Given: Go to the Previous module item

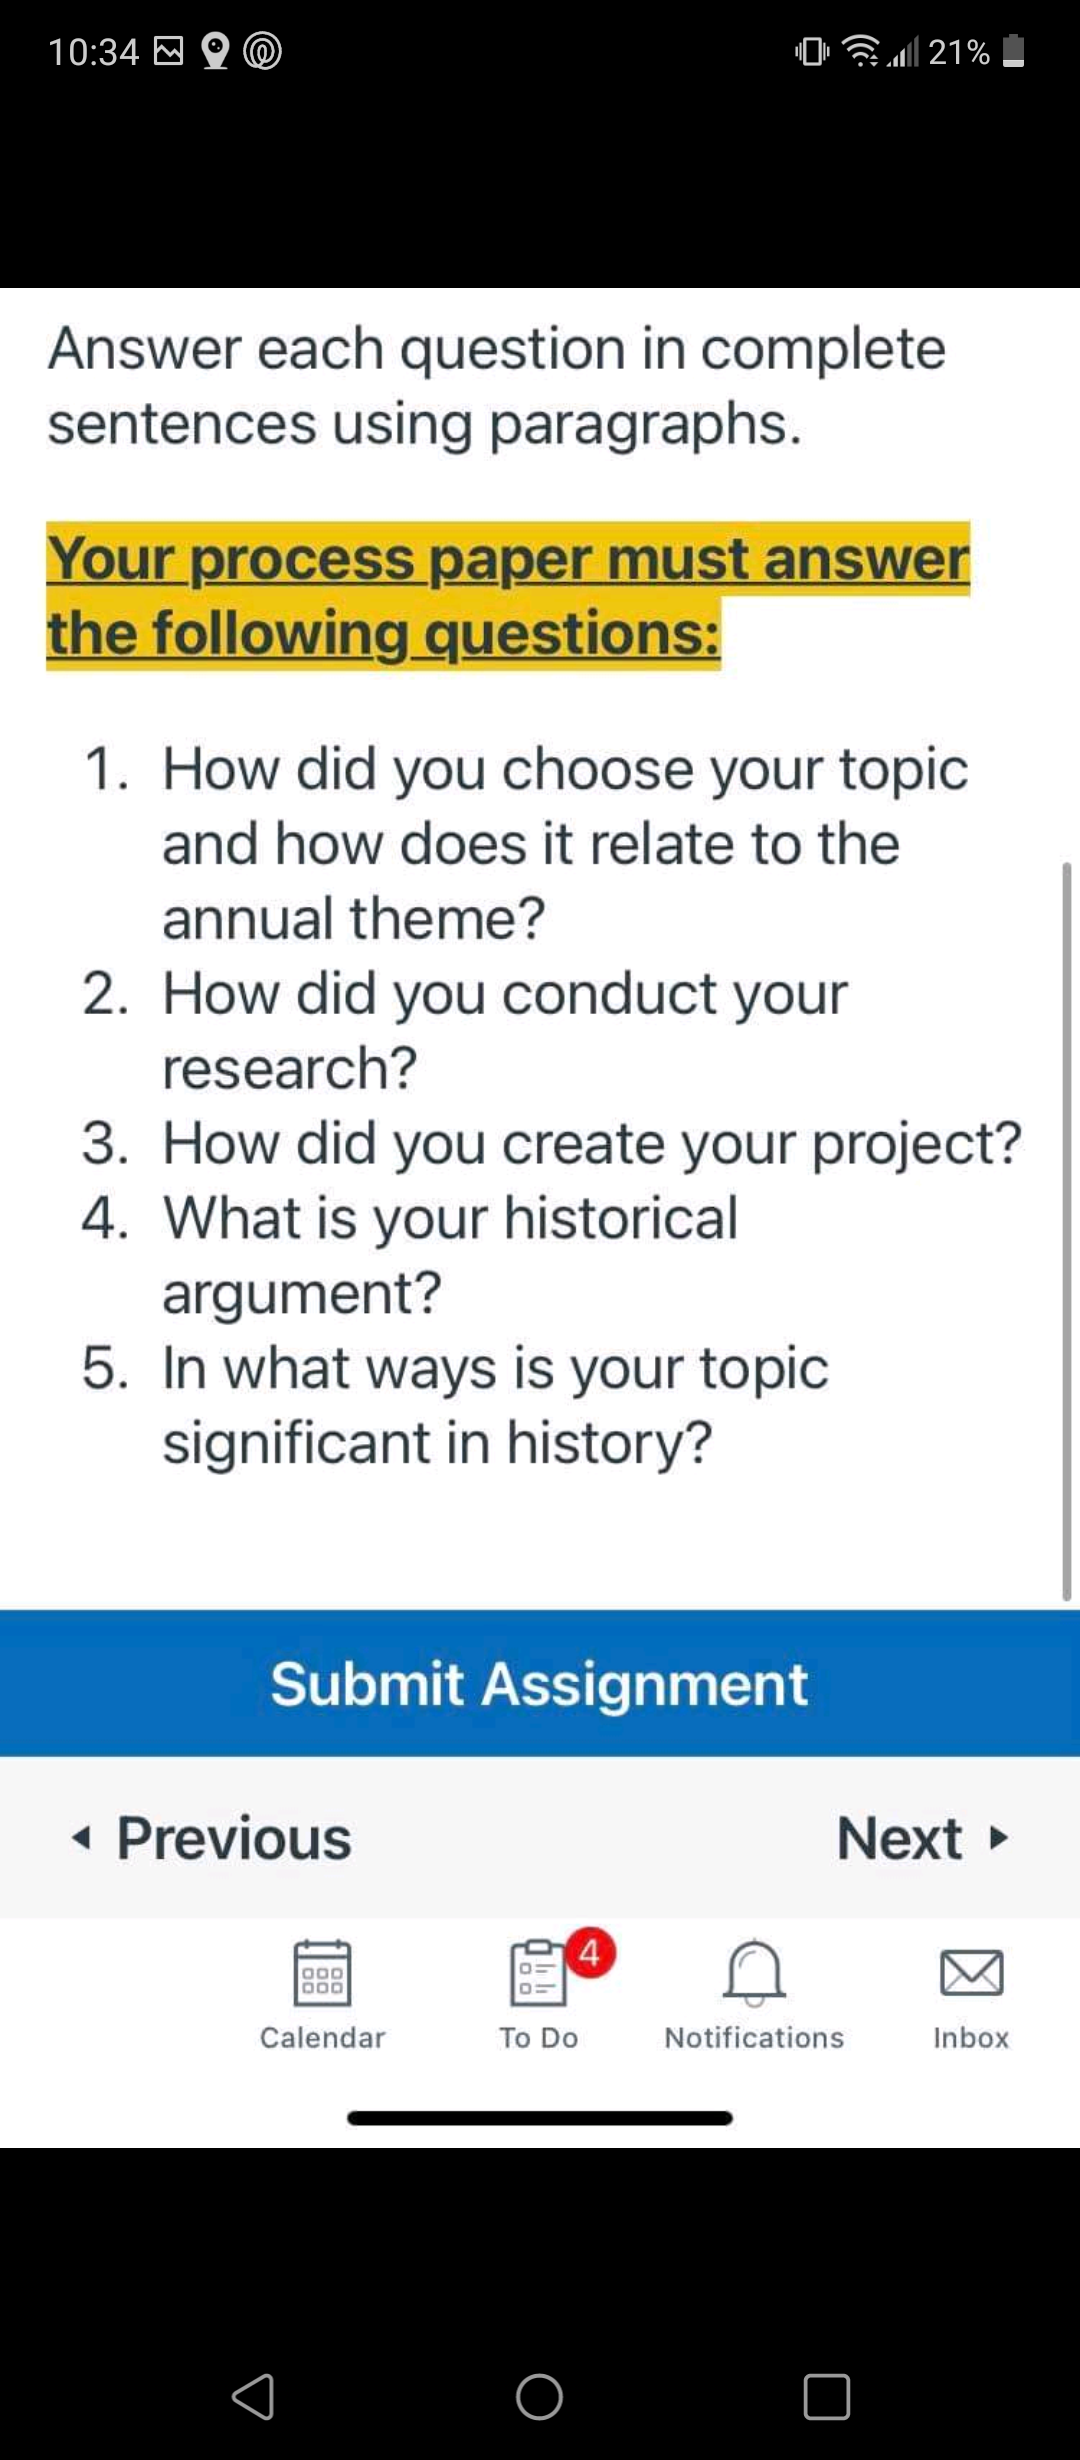Looking at the screenshot, I should point(212,1838).
